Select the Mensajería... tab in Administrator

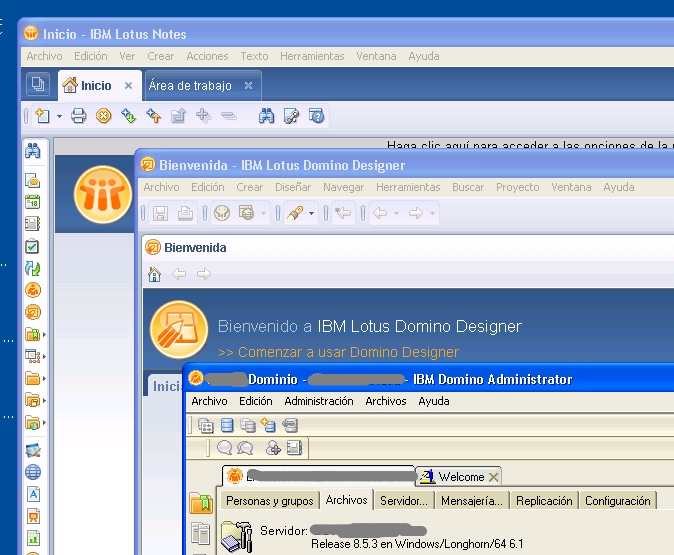tap(472, 501)
